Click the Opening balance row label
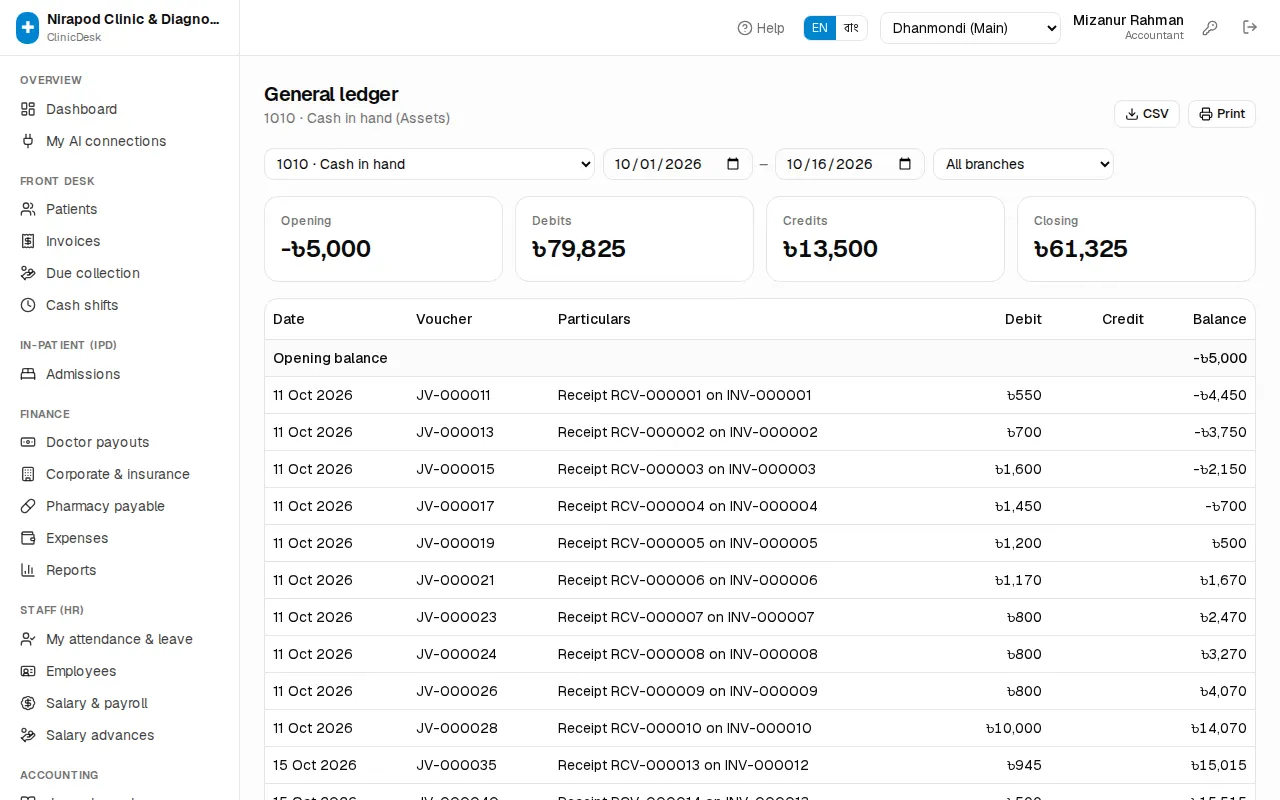Image resolution: width=1280 pixels, height=800 pixels. click(x=330, y=358)
